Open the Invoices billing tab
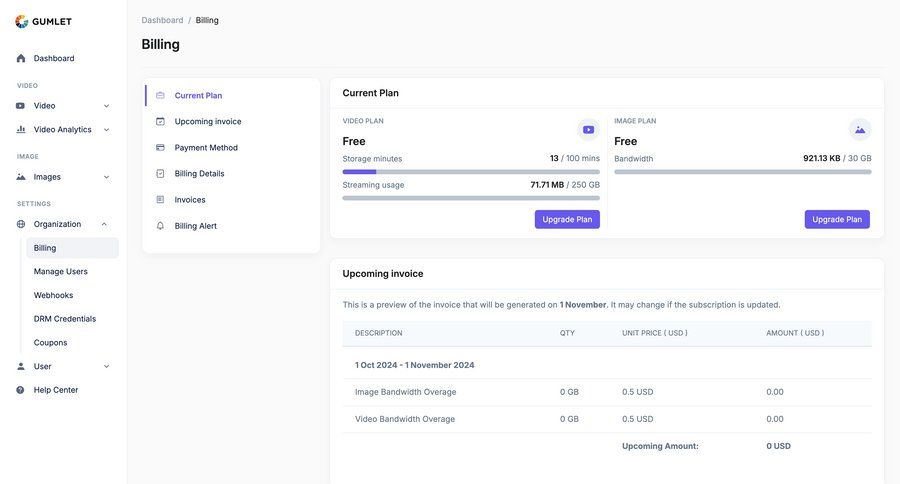Image resolution: width=900 pixels, height=484 pixels. (190, 200)
